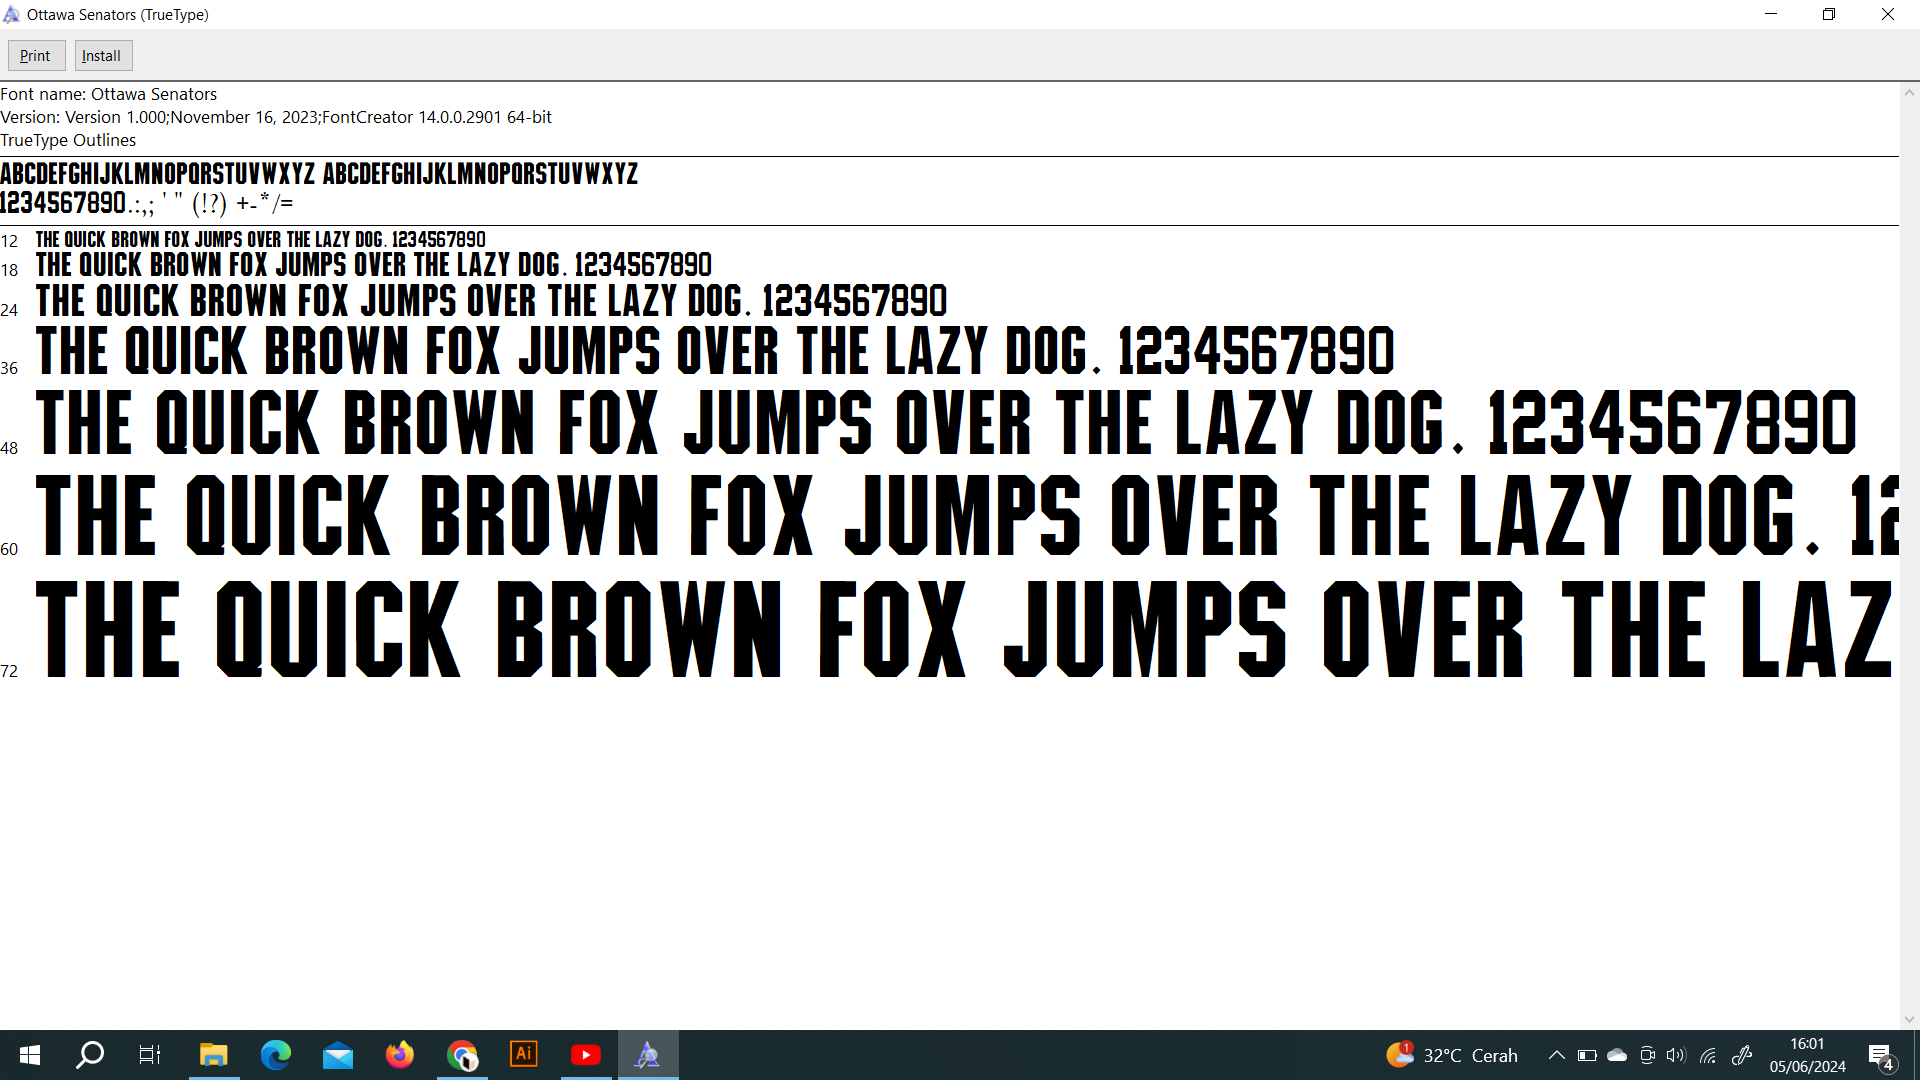Open the Mail app icon
This screenshot has height=1080, width=1920.
(x=337, y=1055)
